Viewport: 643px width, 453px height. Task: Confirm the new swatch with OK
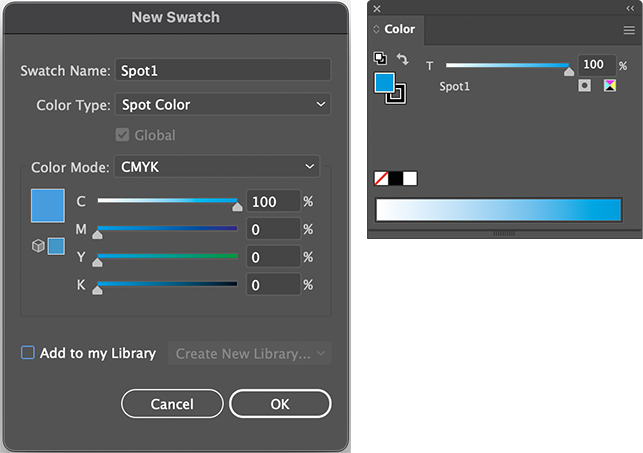tap(280, 404)
